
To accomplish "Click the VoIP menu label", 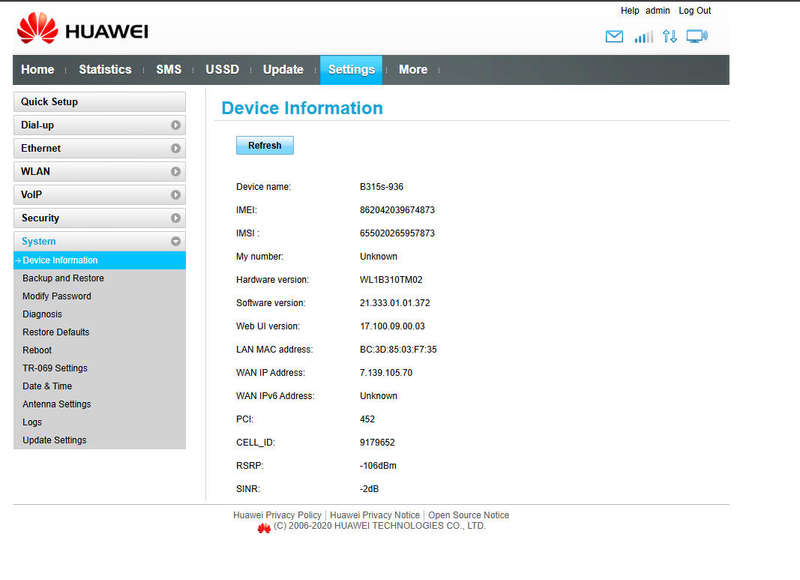I will pyautogui.click(x=31, y=195).
